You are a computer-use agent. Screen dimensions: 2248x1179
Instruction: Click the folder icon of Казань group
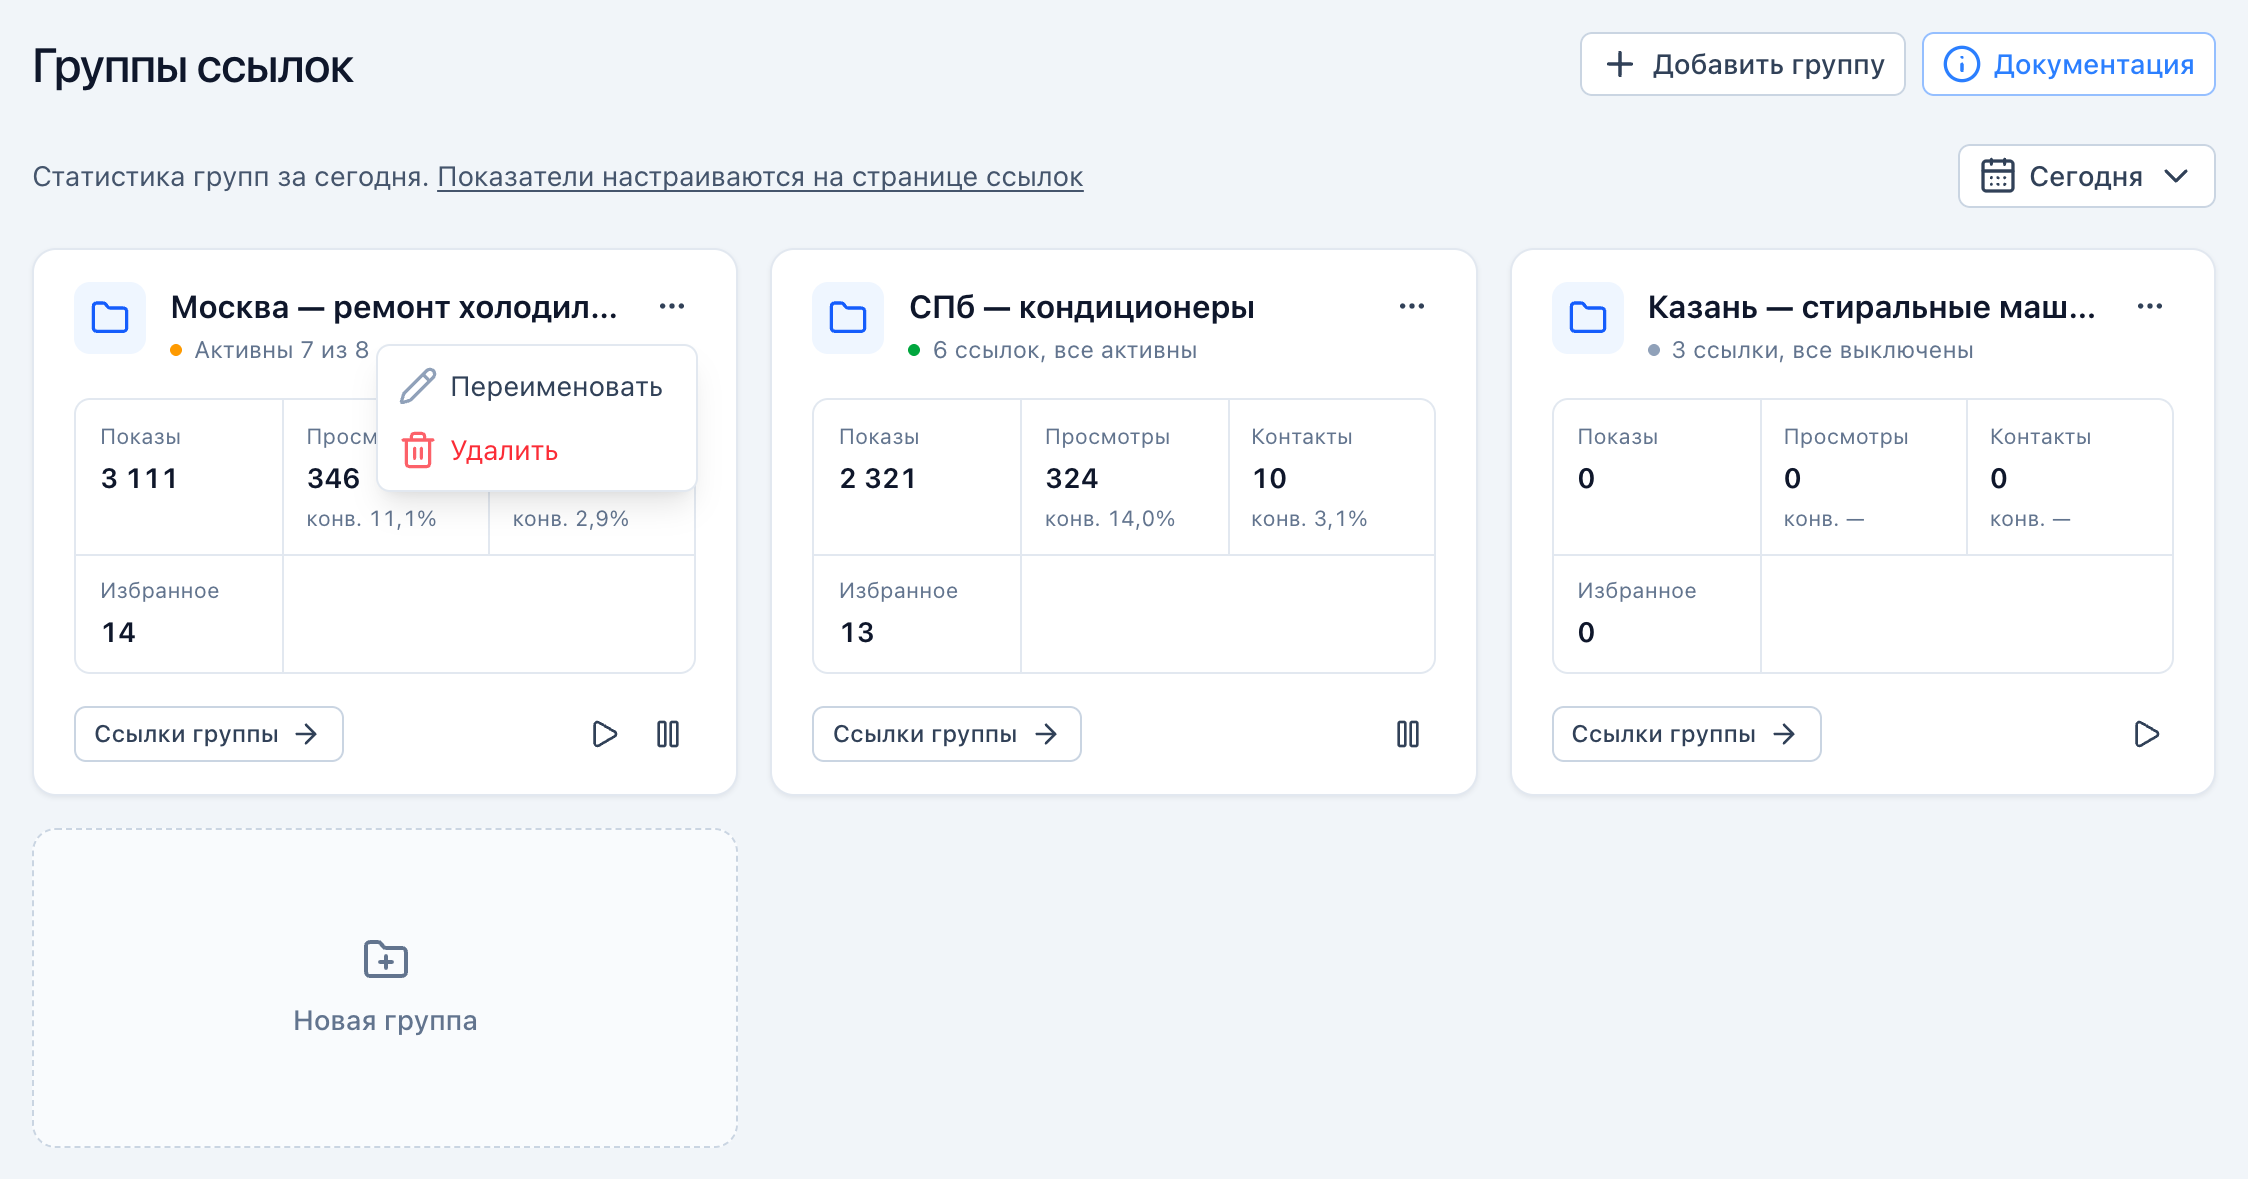click(1588, 318)
